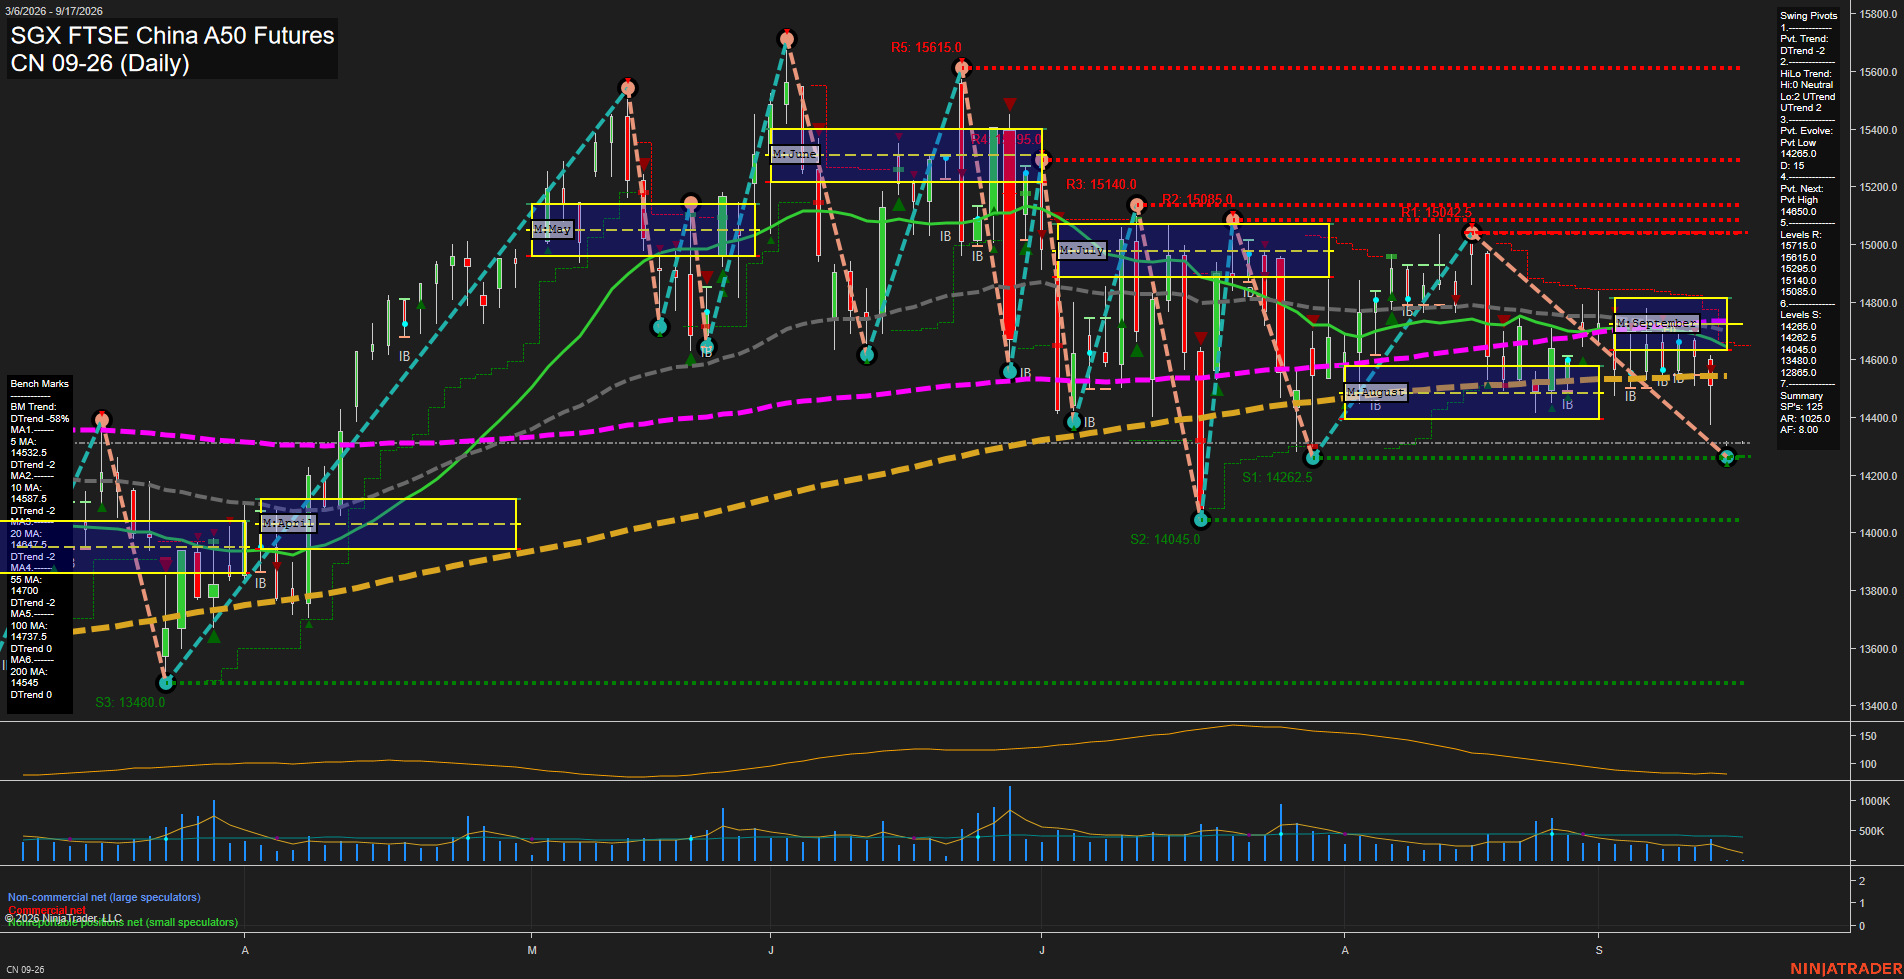Select the BM Trend DTrend -58% entry

pos(40,413)
